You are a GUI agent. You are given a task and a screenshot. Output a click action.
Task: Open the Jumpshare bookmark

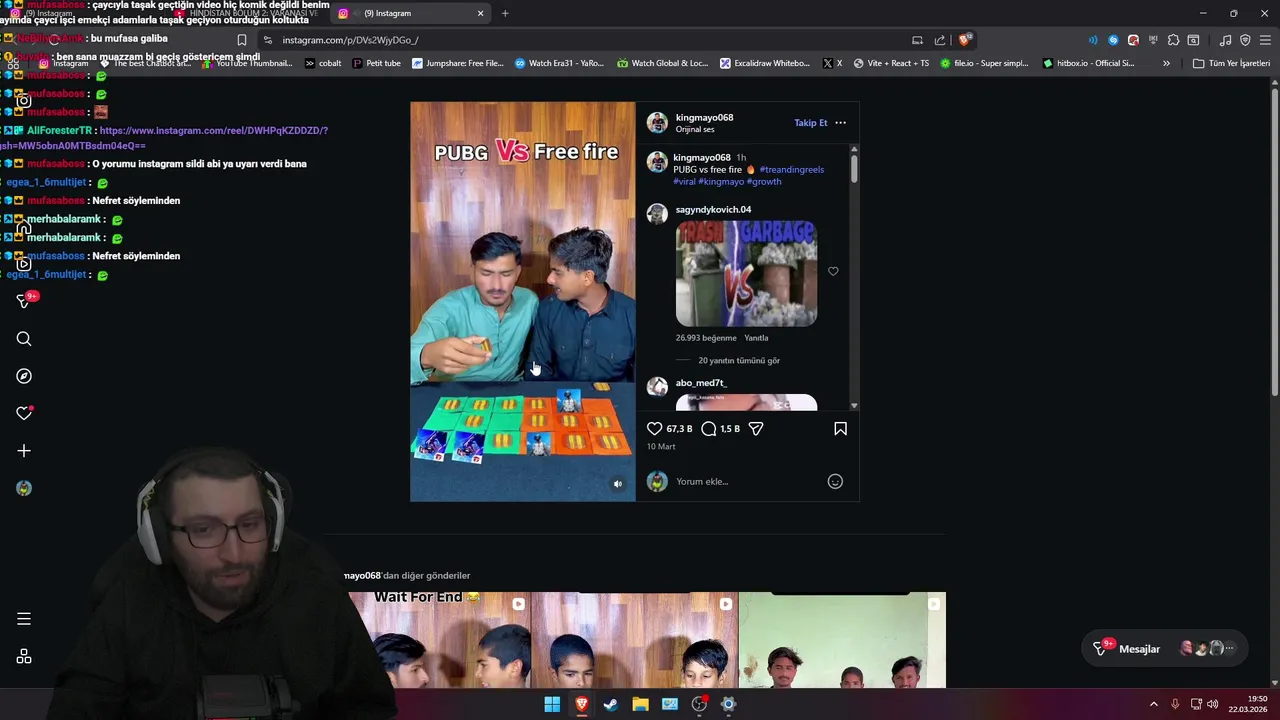point(457,63)
